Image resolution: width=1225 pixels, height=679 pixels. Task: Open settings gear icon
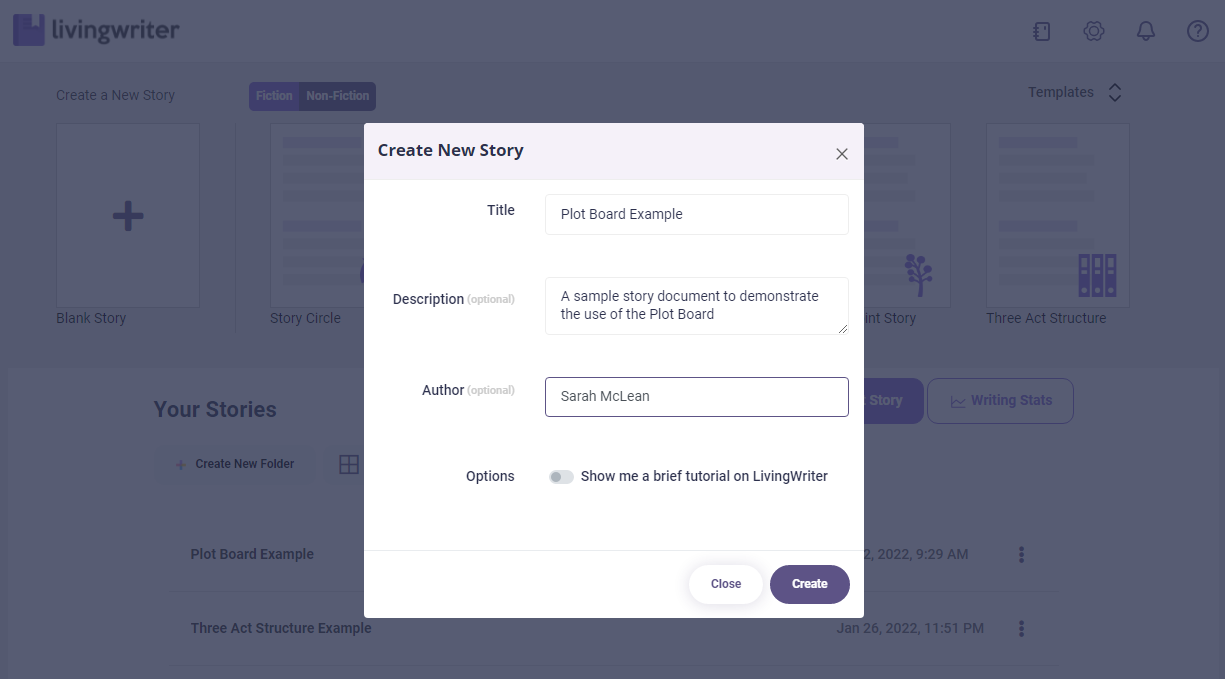(x=1094, y=32)
